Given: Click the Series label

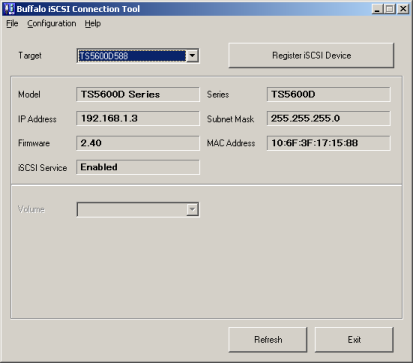Looking at the screenshot, I should [x=218, y=95].
